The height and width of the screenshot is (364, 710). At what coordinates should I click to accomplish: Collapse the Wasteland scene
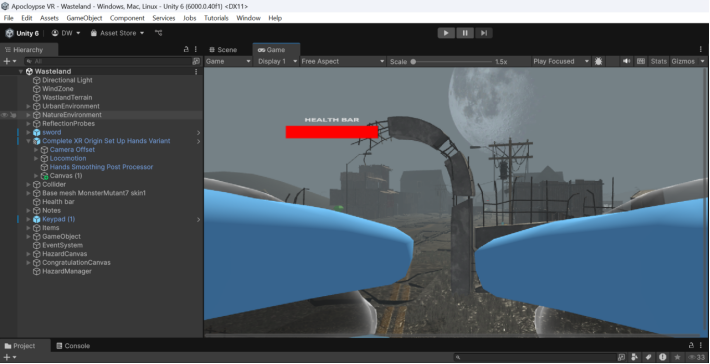point(21,72)
